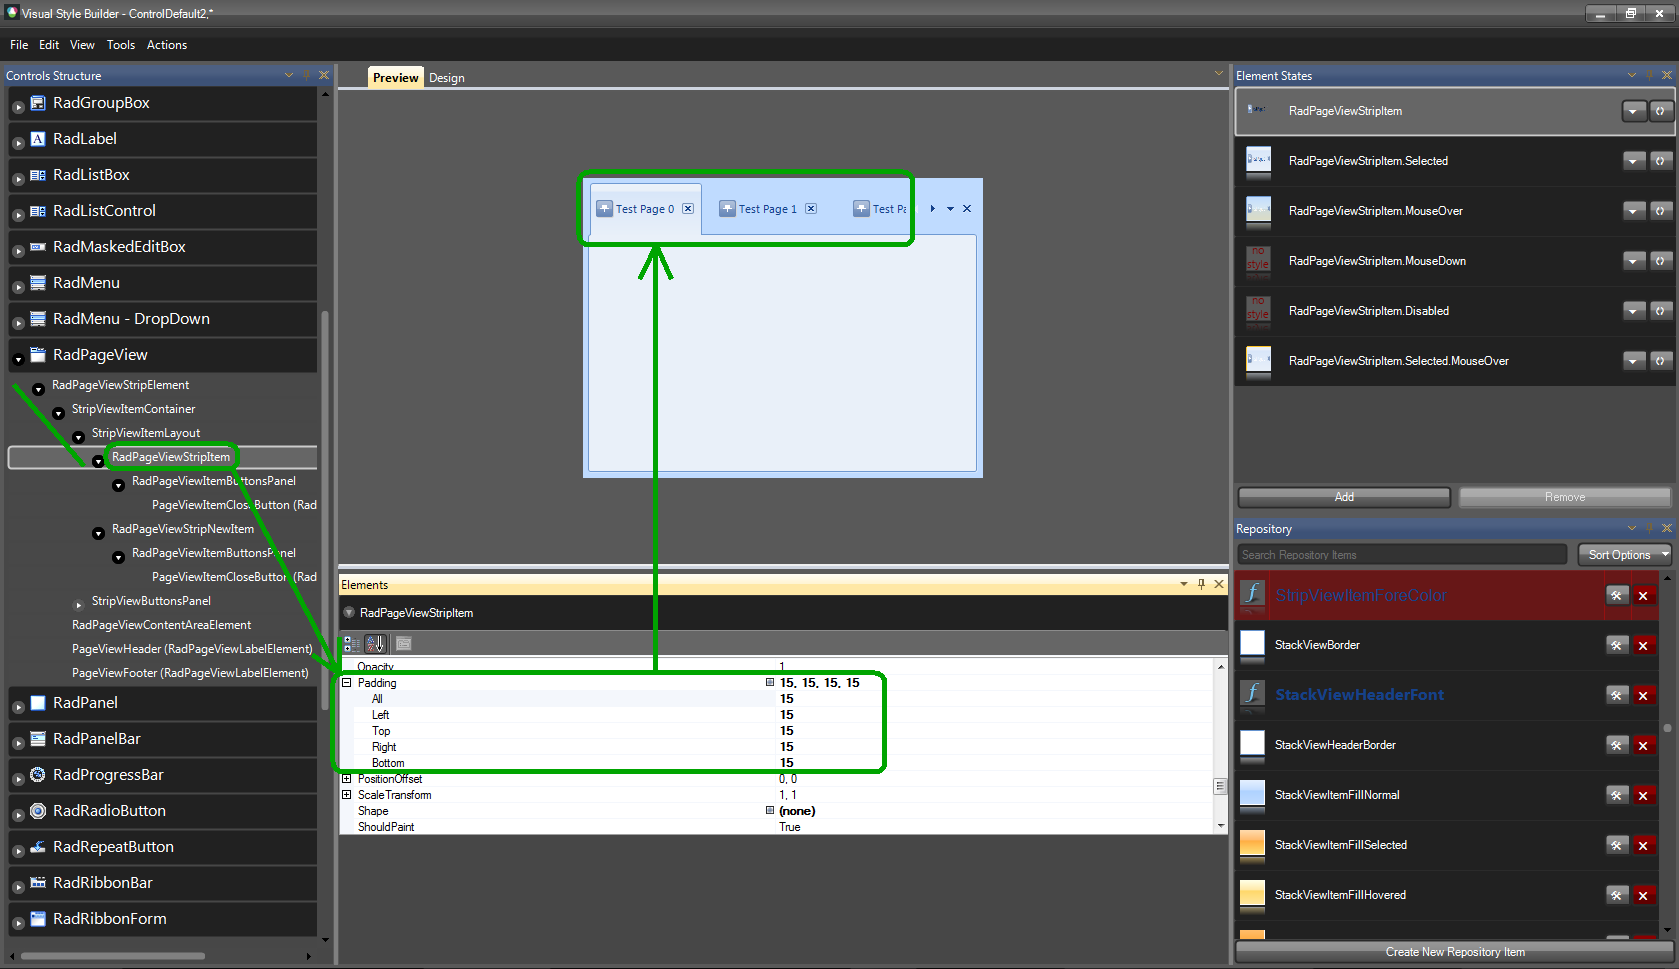Switch to the Design tab
The image size is (1679, 969).
pyautogui.click(x=447, y=78)
